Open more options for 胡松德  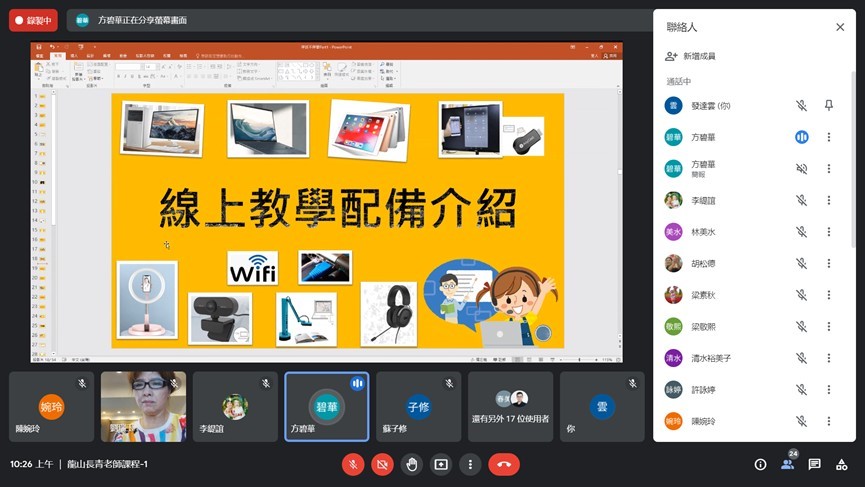(828, 263)
